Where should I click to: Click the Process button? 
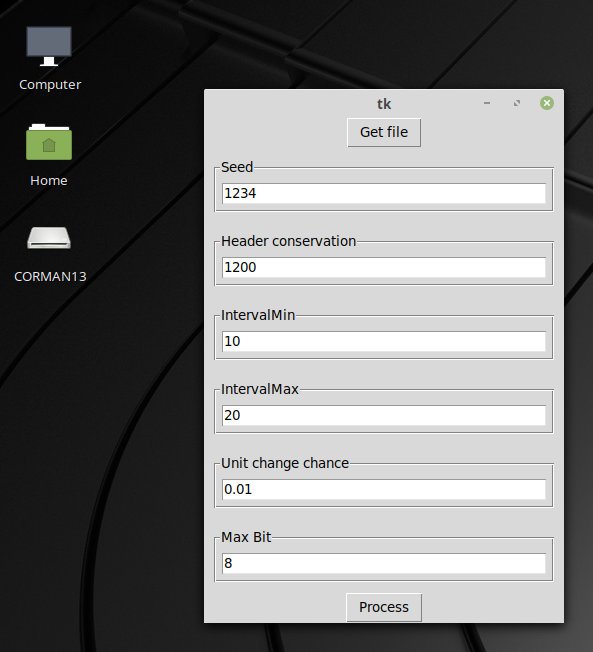tap(384, 607)
